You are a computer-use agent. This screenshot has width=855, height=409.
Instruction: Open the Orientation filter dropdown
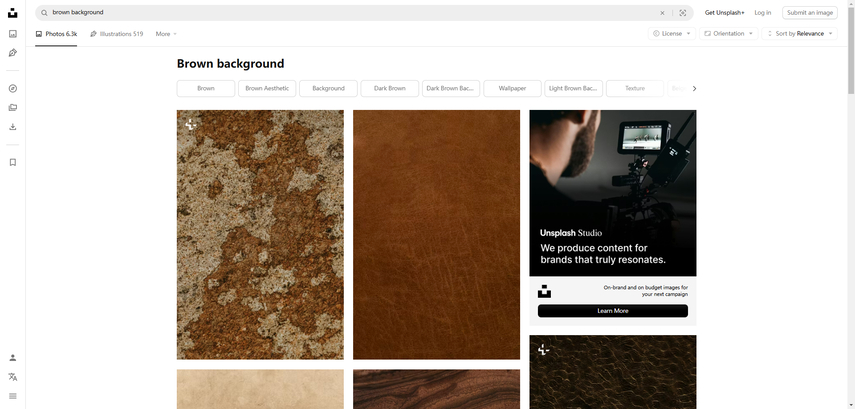tap(728, 34)
